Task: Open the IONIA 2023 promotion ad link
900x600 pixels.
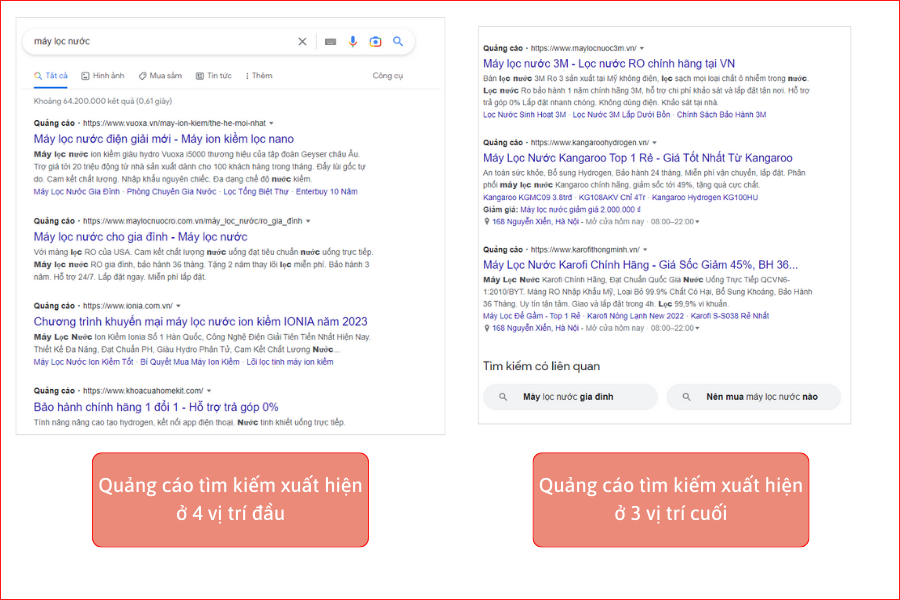Action: pyautogui.click(x=200, y=322)
